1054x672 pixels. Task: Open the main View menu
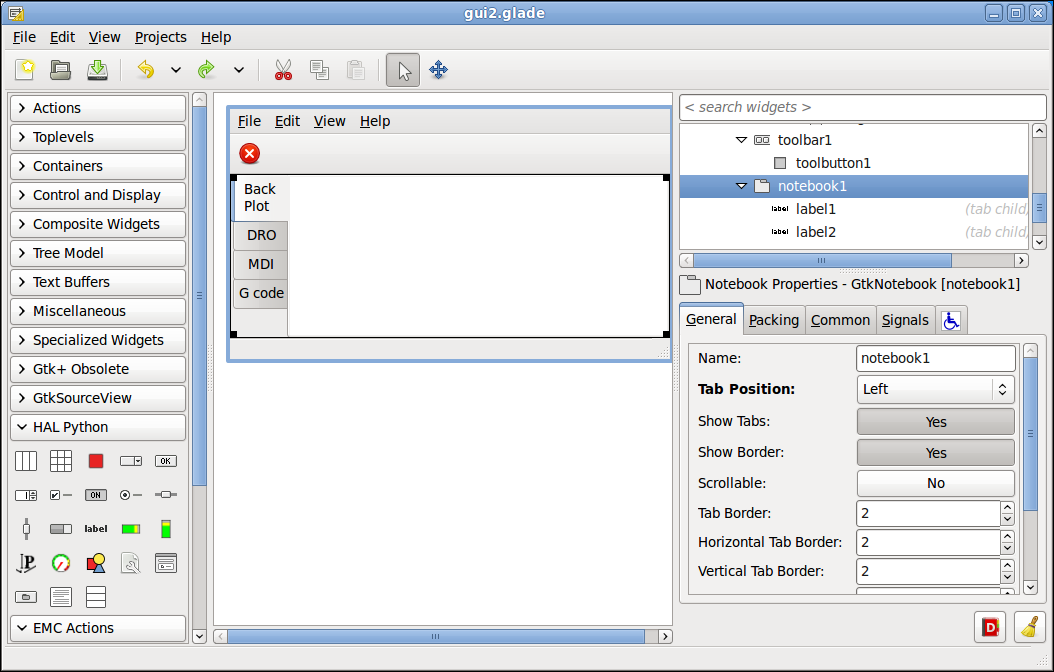click(x=104, y=37)
